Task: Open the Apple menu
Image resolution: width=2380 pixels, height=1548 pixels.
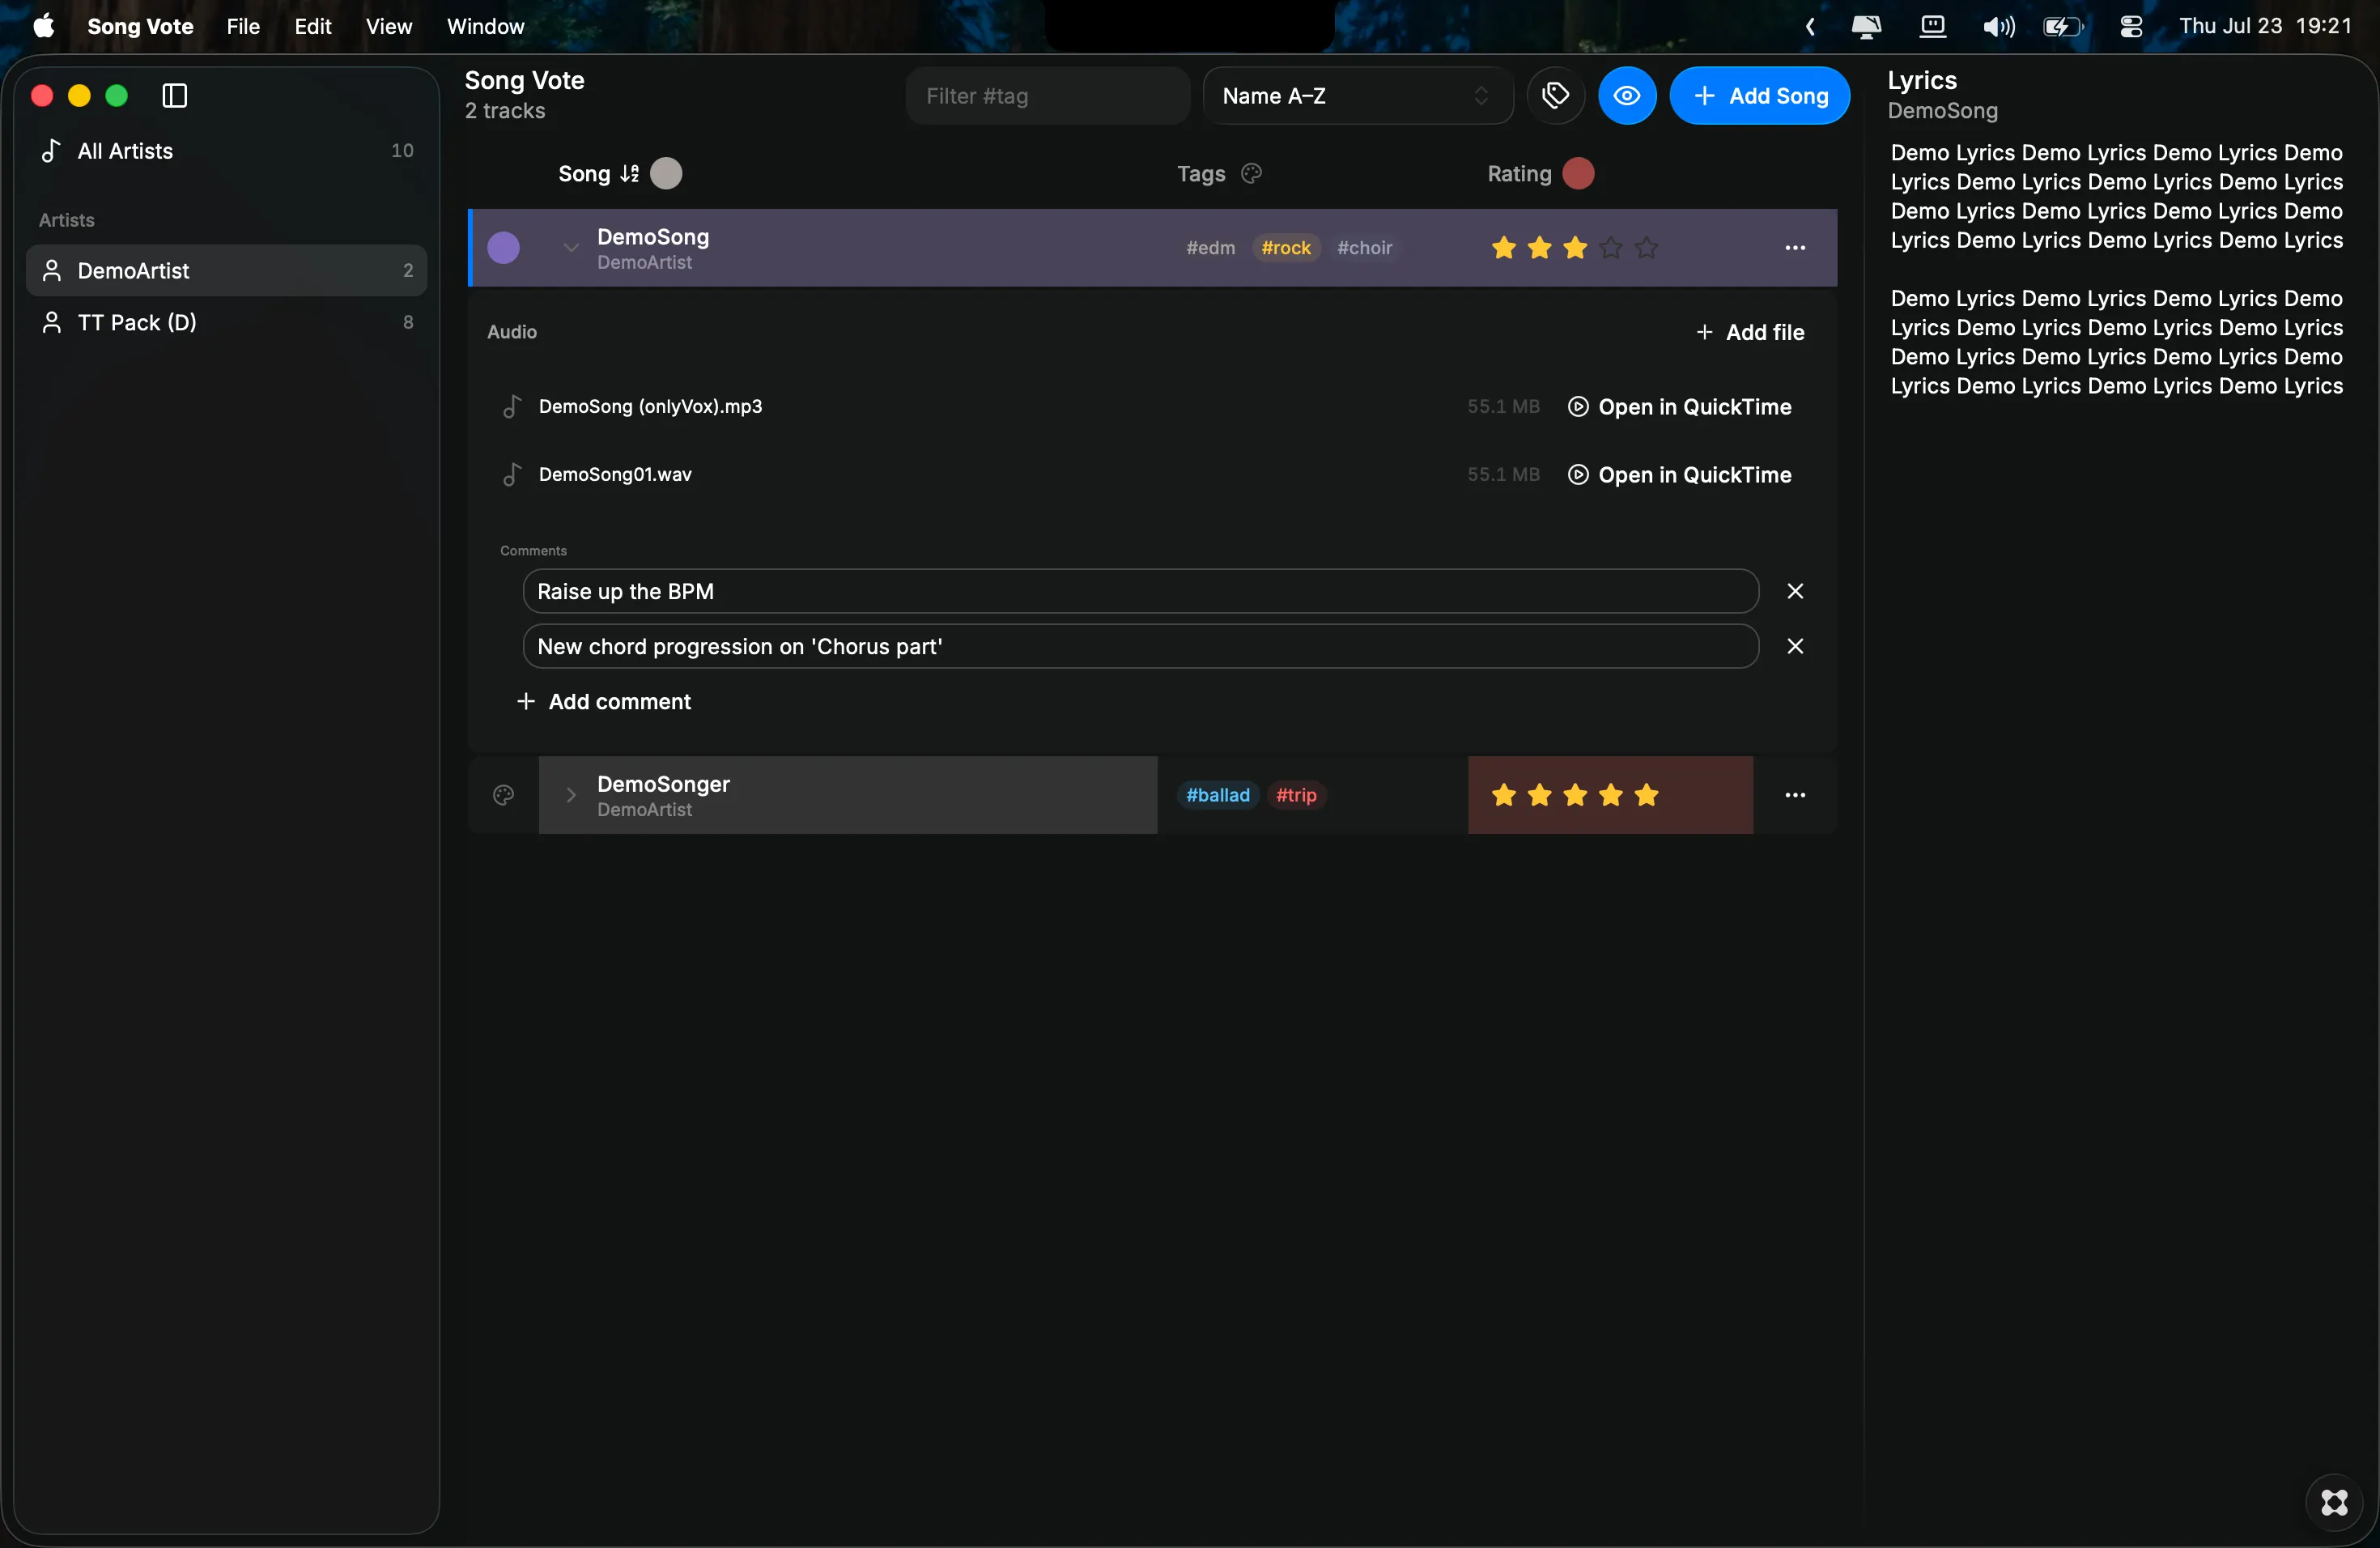Action: [44, 26]
